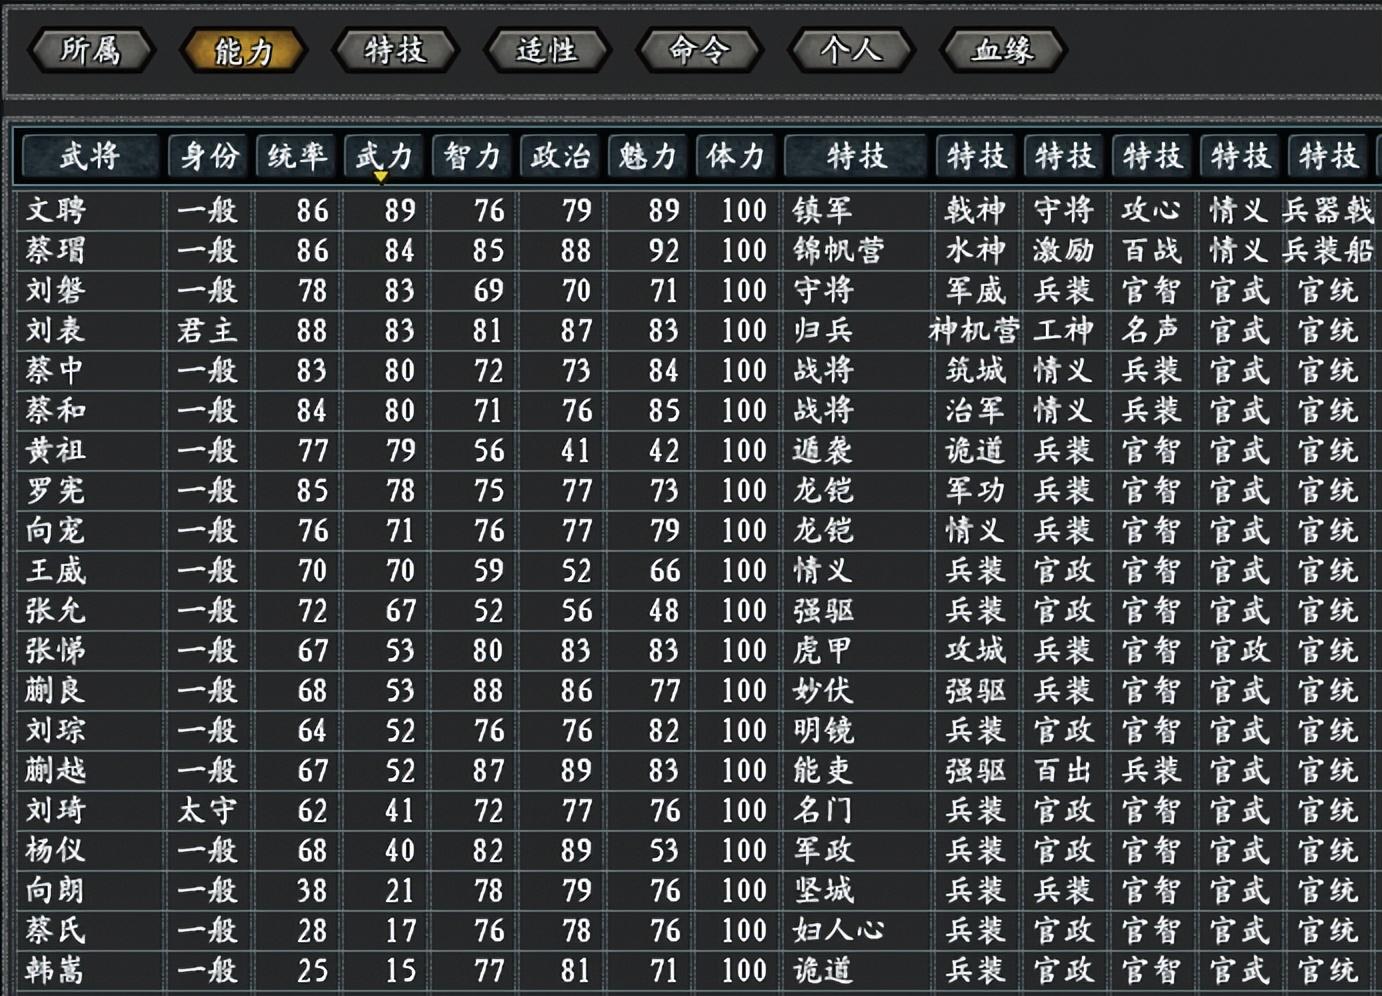The image size is (1382, 996).
Task: Click the 魅力 column header
Action: click(x=648, y=156)
